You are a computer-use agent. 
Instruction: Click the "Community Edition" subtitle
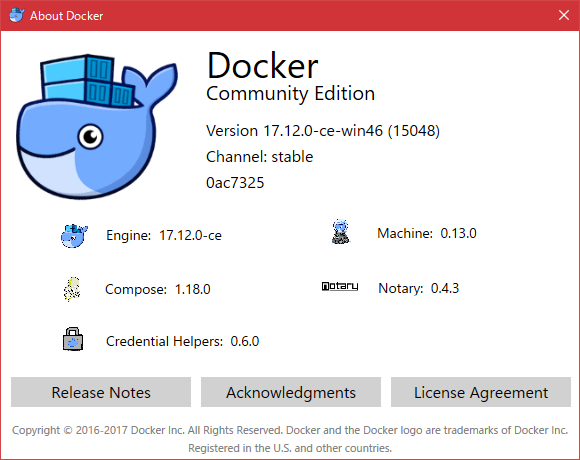click(290, 94)
